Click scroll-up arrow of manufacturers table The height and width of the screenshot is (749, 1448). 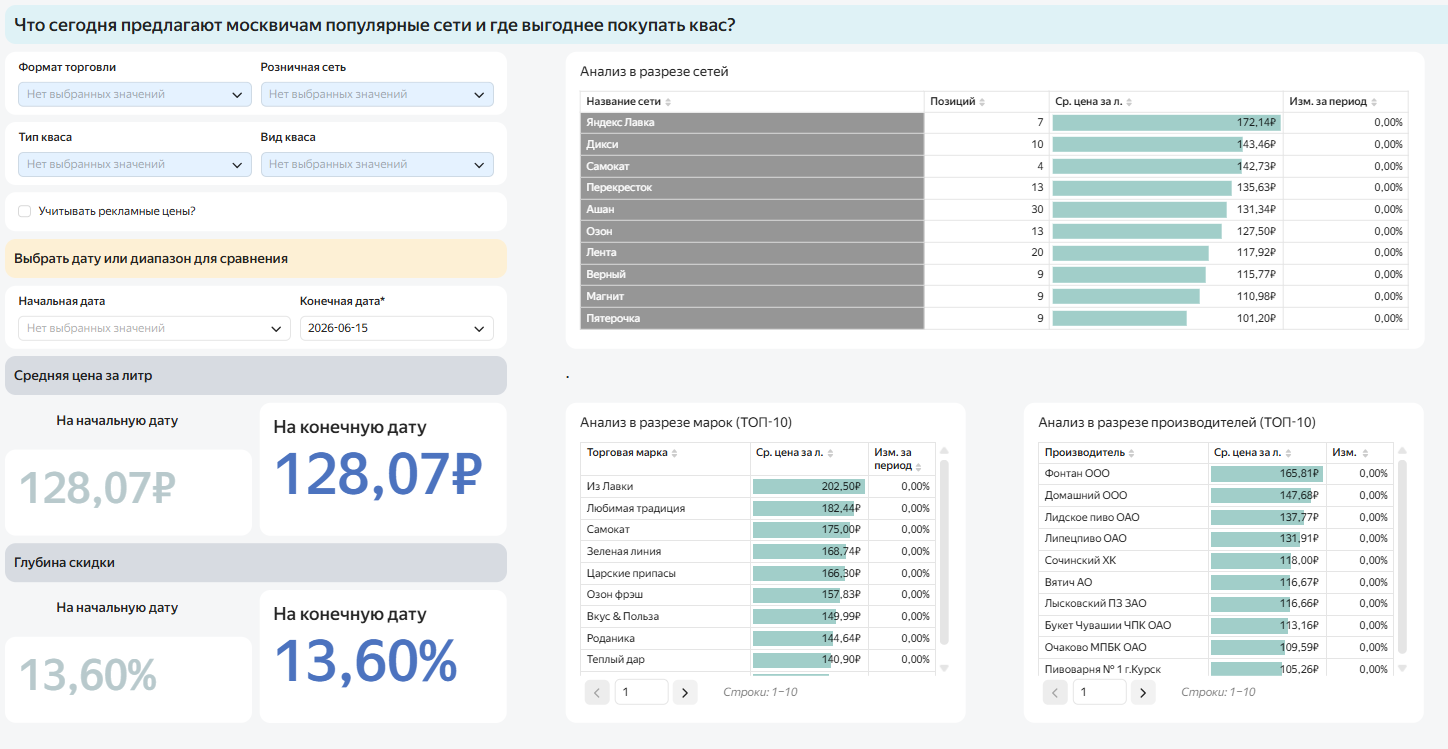pos(1402,450)
